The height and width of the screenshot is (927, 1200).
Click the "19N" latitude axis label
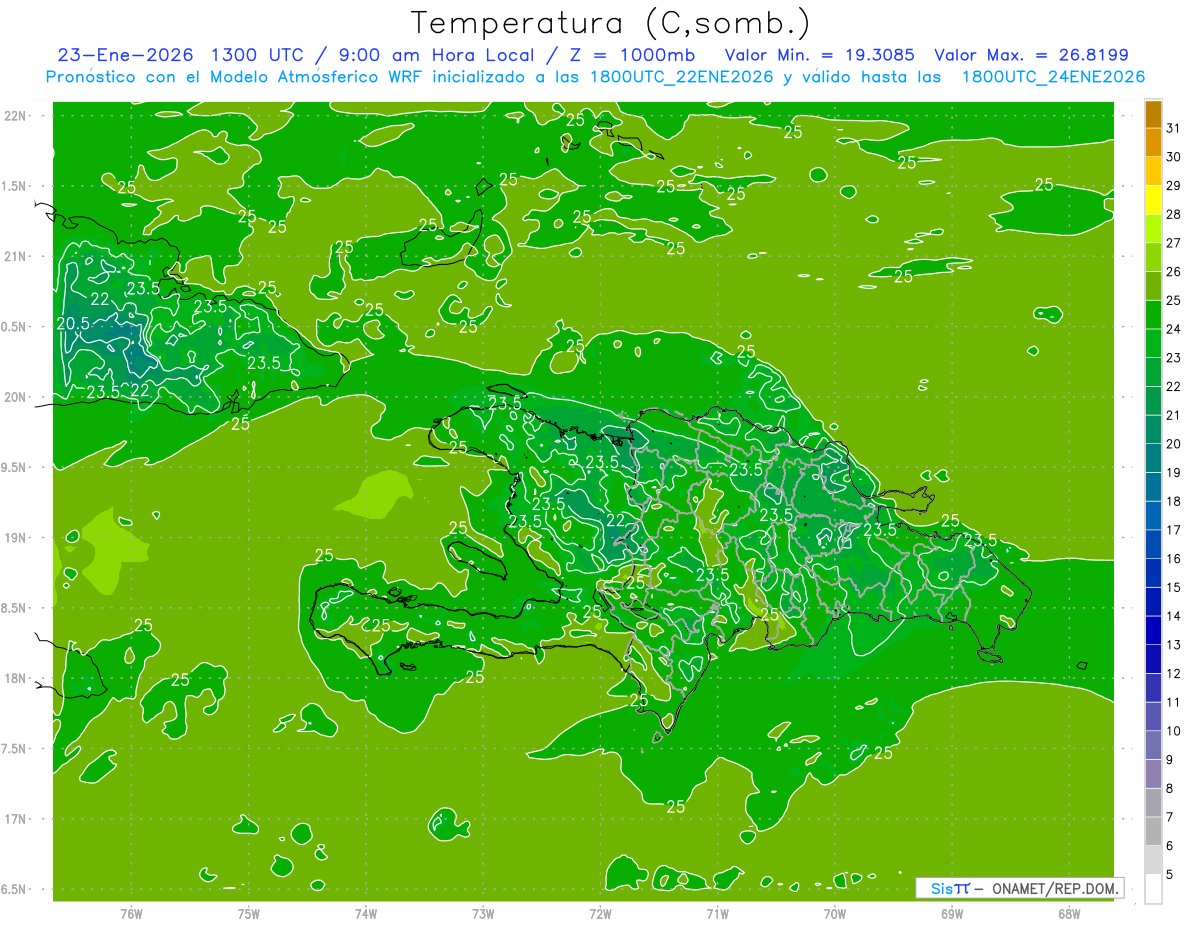click(17, 538)
